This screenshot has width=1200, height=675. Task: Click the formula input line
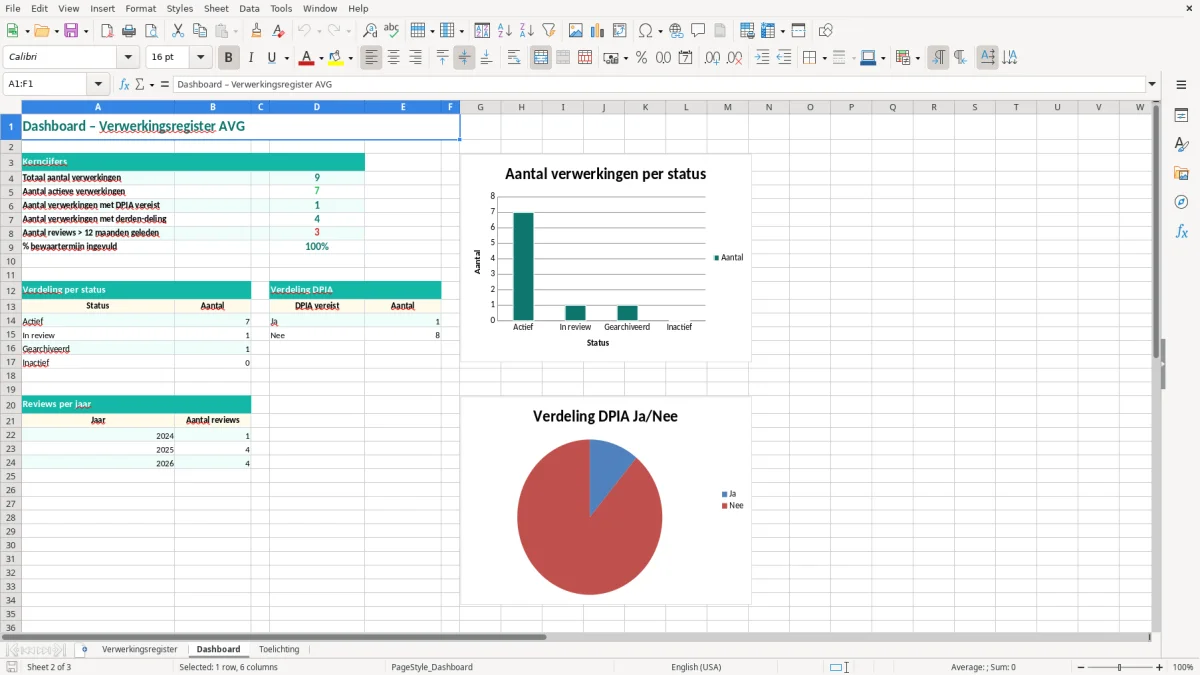659,84
